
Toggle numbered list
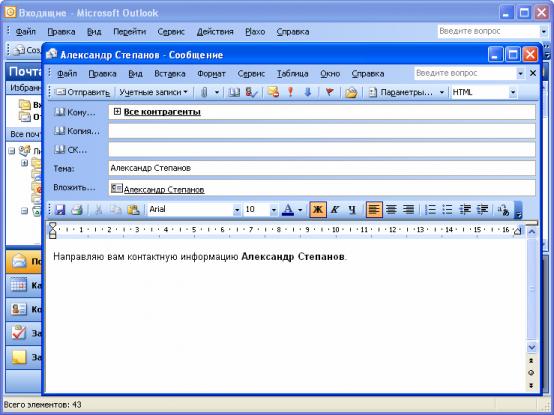(430, 209)
